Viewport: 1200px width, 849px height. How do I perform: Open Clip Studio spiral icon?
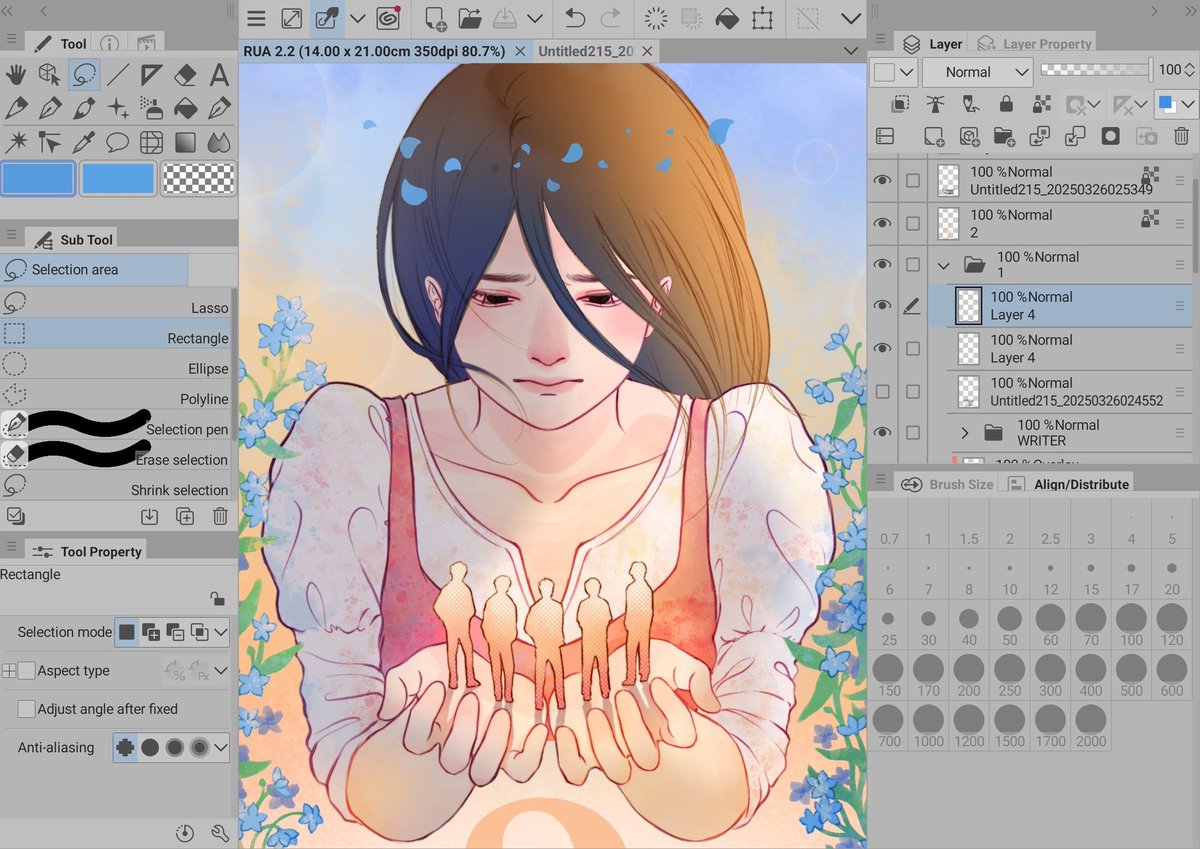click(388, 18)
